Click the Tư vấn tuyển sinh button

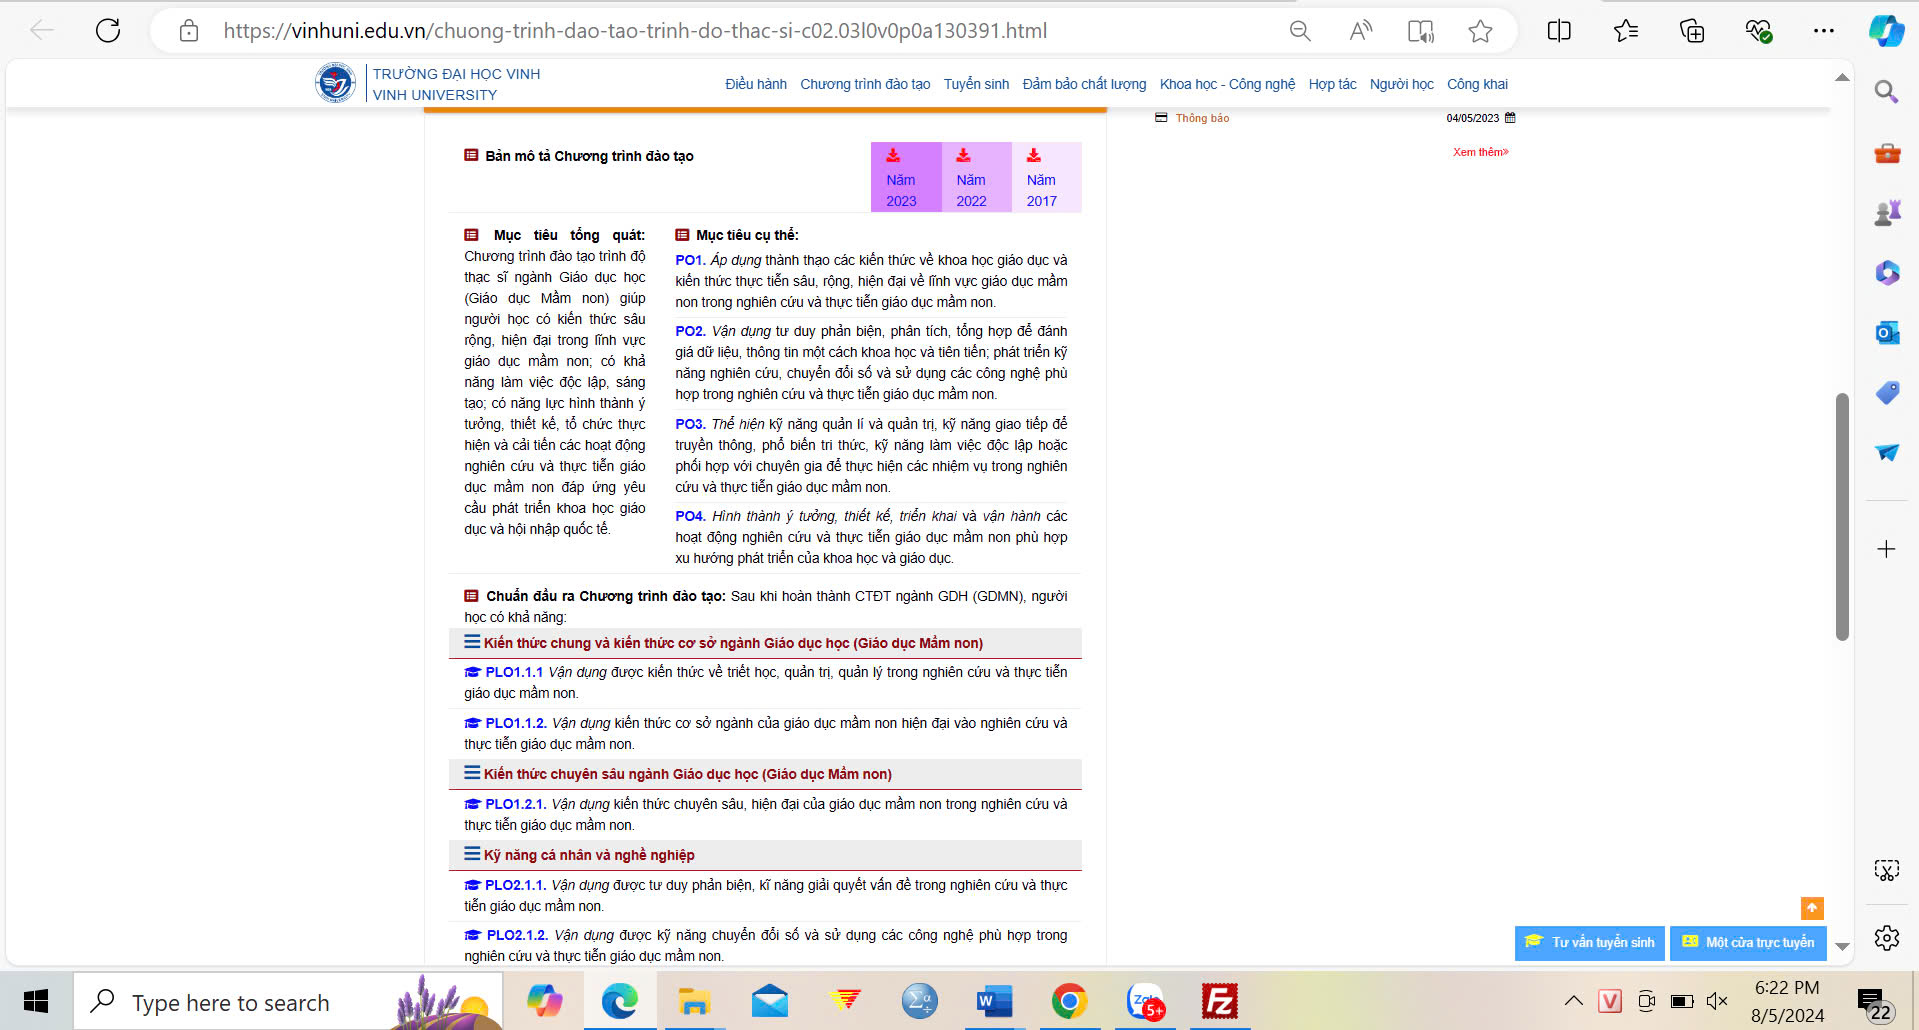(x=1590, y=943)
